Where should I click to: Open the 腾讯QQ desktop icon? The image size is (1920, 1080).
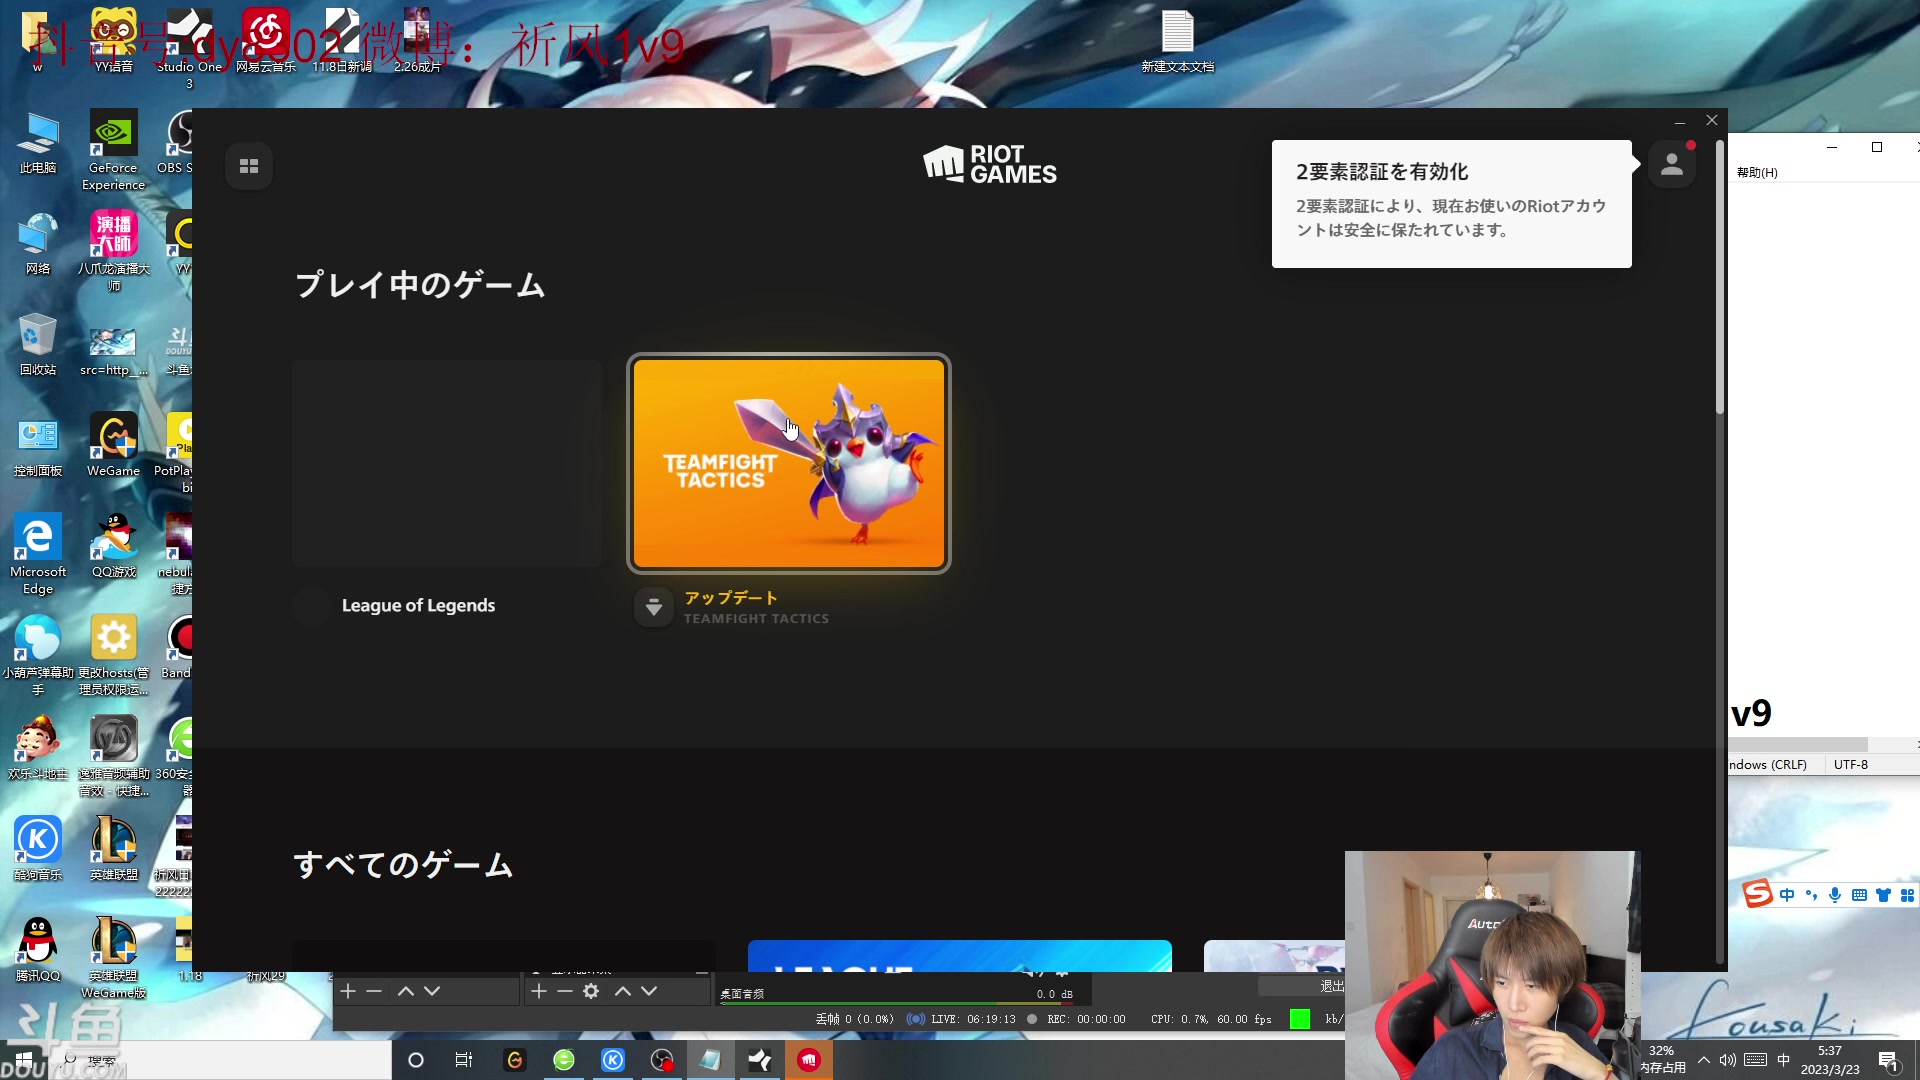(x=38, y=951)
